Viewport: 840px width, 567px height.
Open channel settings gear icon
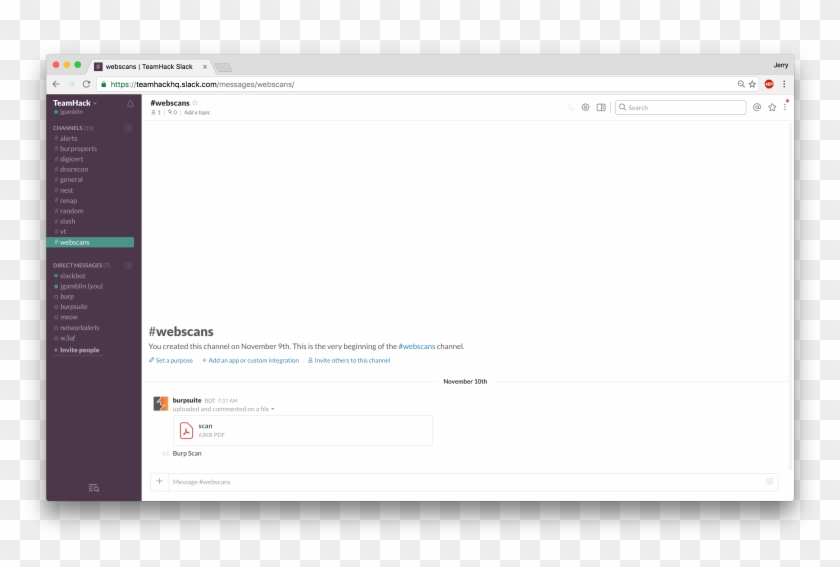pyautogui.click(x=586, y=107)
